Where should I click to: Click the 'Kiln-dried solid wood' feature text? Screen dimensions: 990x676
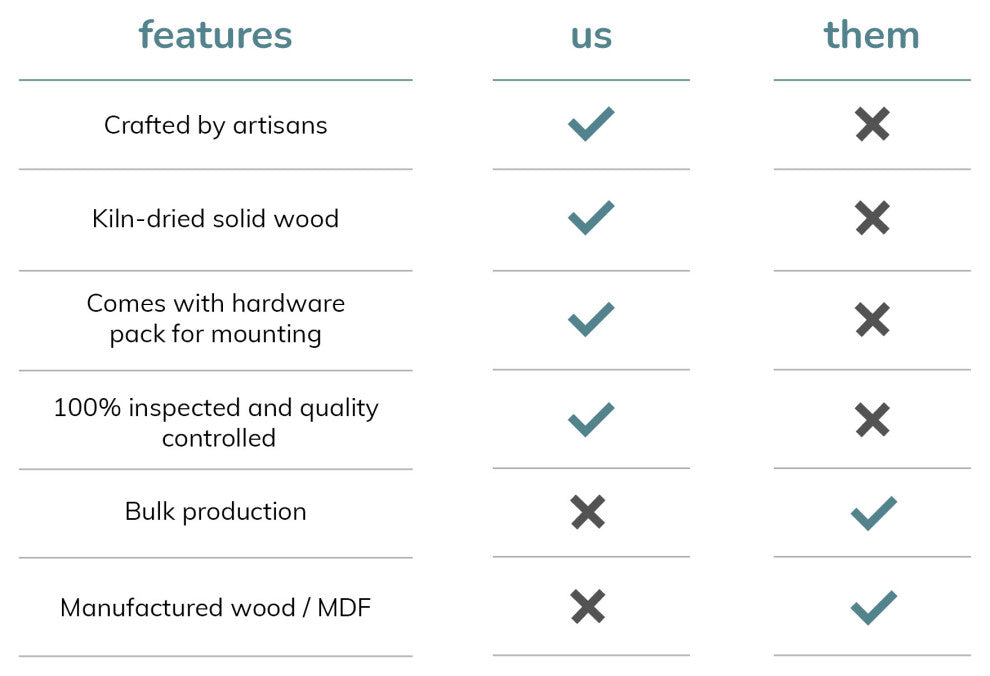[215, 218]
